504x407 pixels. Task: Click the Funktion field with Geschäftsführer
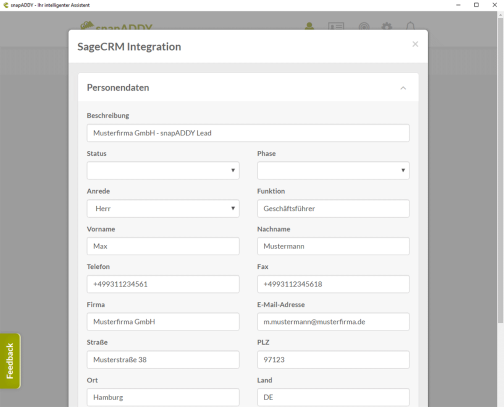333,209
